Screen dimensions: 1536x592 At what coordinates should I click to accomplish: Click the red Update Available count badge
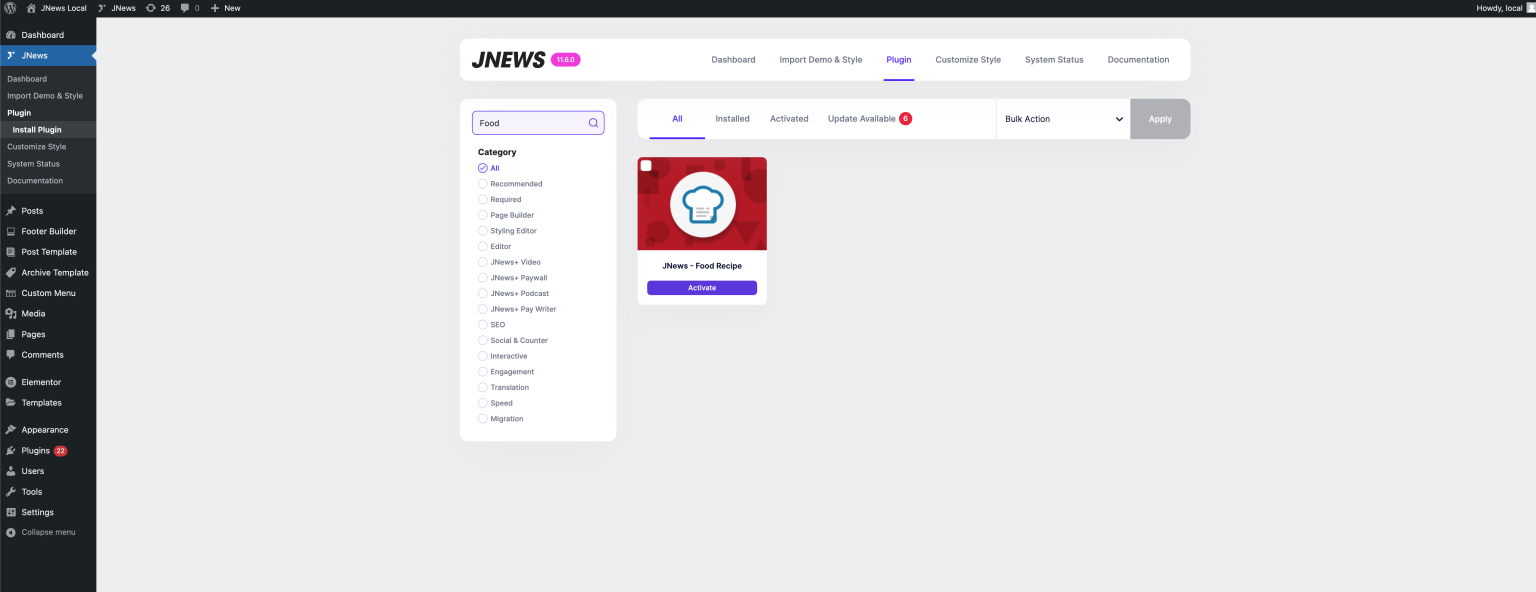(x=905, y=118)
